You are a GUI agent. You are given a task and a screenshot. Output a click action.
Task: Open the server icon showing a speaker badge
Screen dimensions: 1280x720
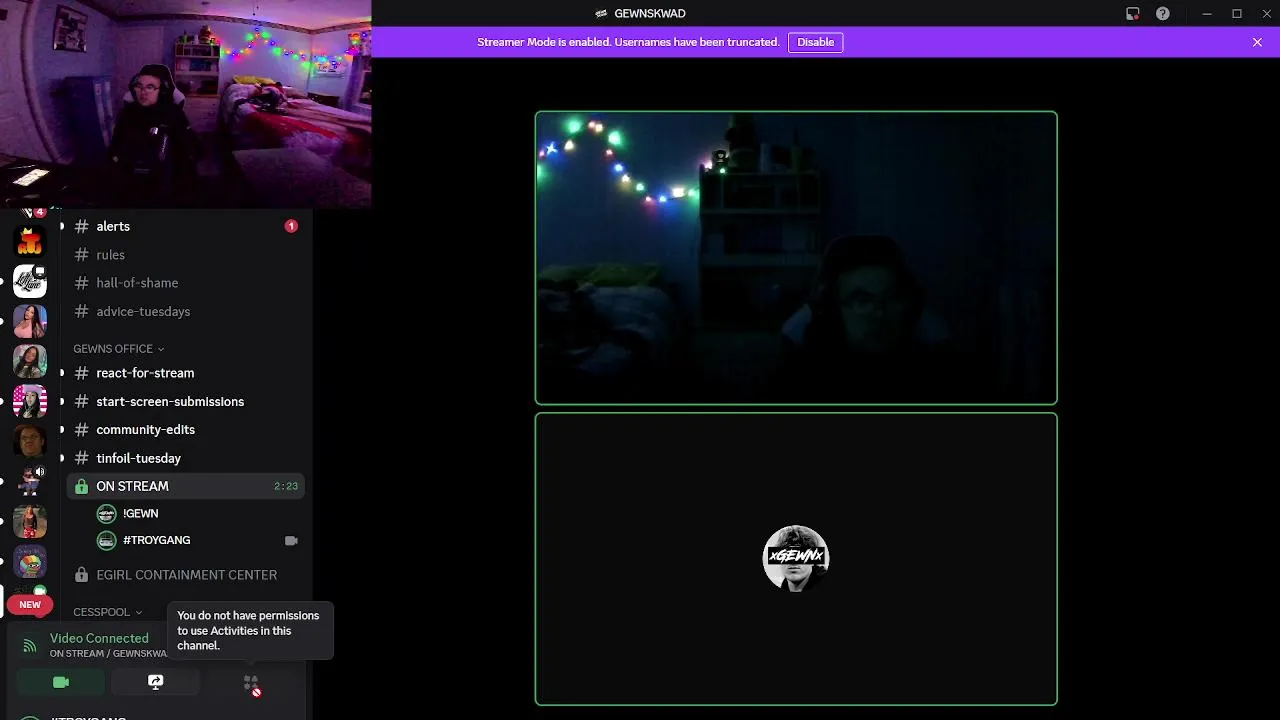tap(30, 481)
